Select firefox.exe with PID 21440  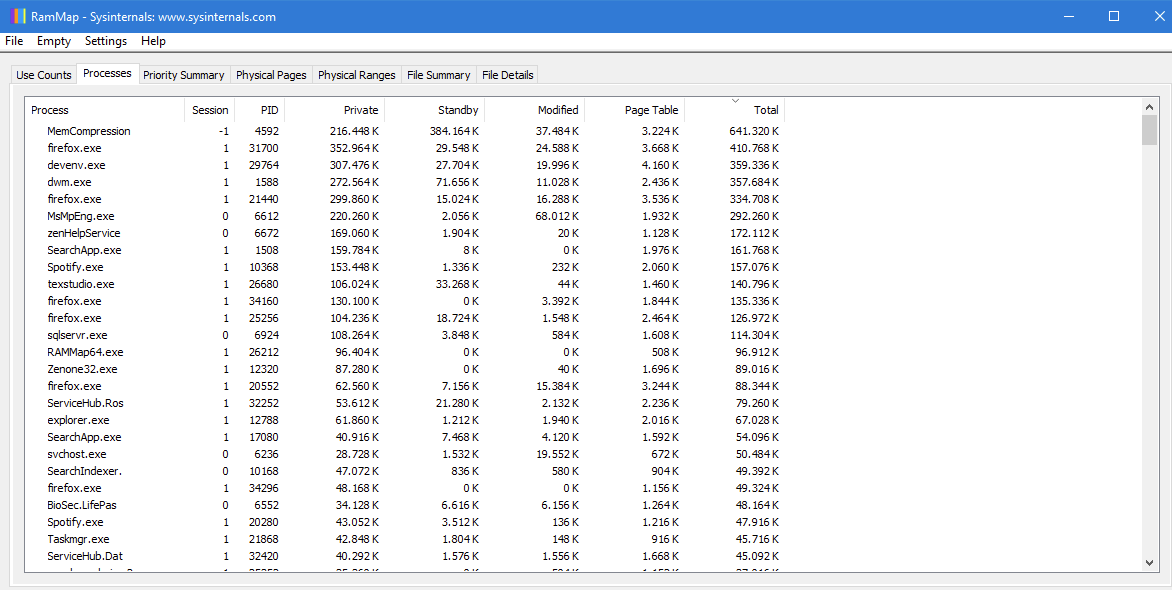[404, 199]
